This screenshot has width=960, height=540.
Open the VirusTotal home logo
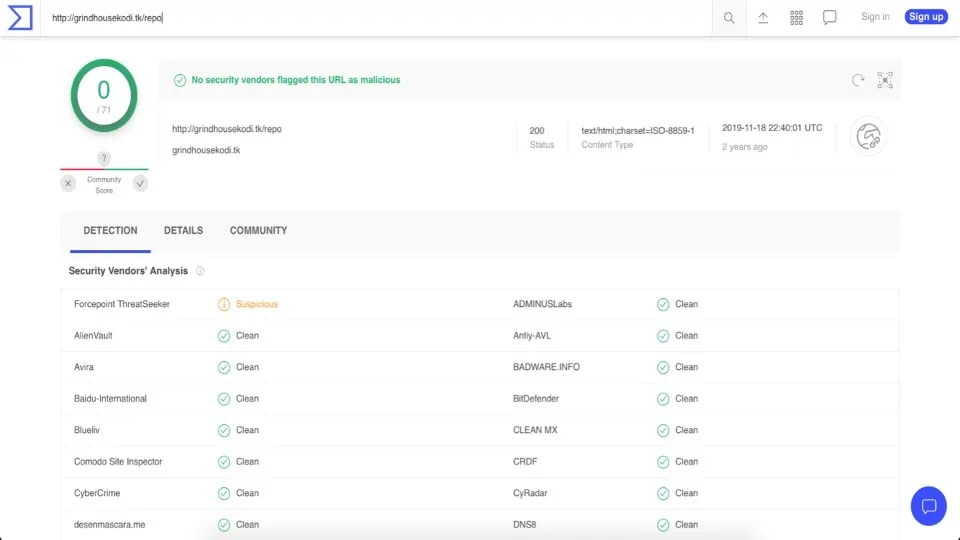coord(20,17)
